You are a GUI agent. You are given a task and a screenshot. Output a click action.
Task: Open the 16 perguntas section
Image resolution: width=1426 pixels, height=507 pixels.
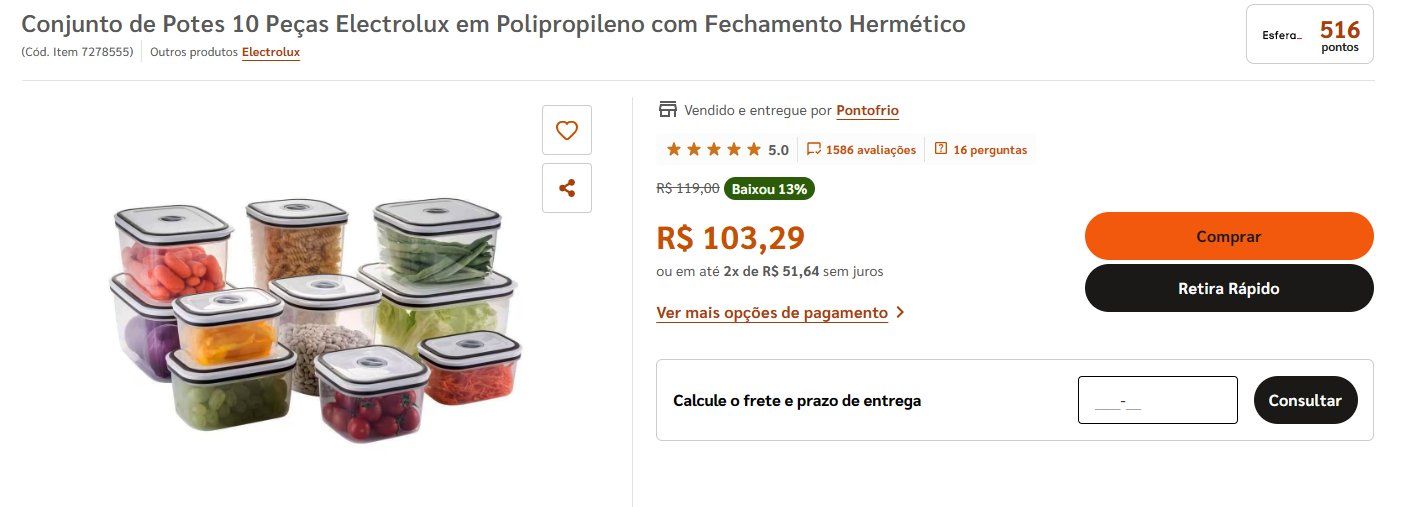point(990,150)
